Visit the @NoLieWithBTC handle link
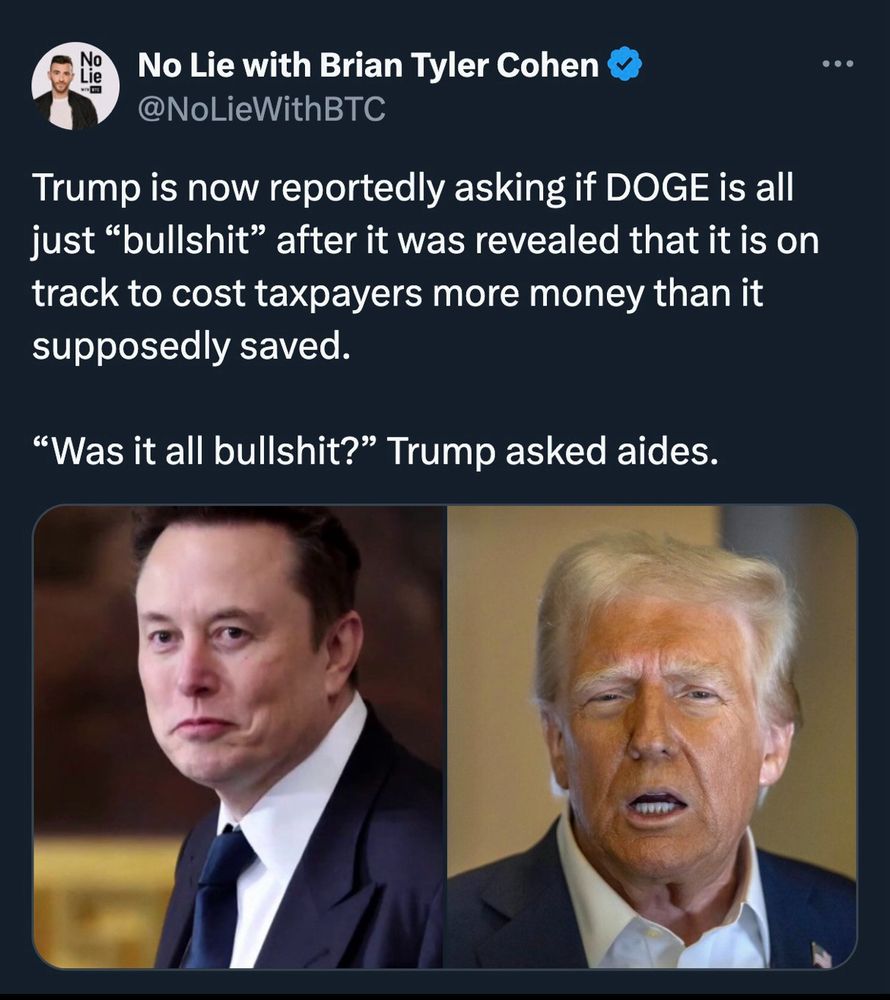This screenshot has height=1000, width=890. [261, 108]
